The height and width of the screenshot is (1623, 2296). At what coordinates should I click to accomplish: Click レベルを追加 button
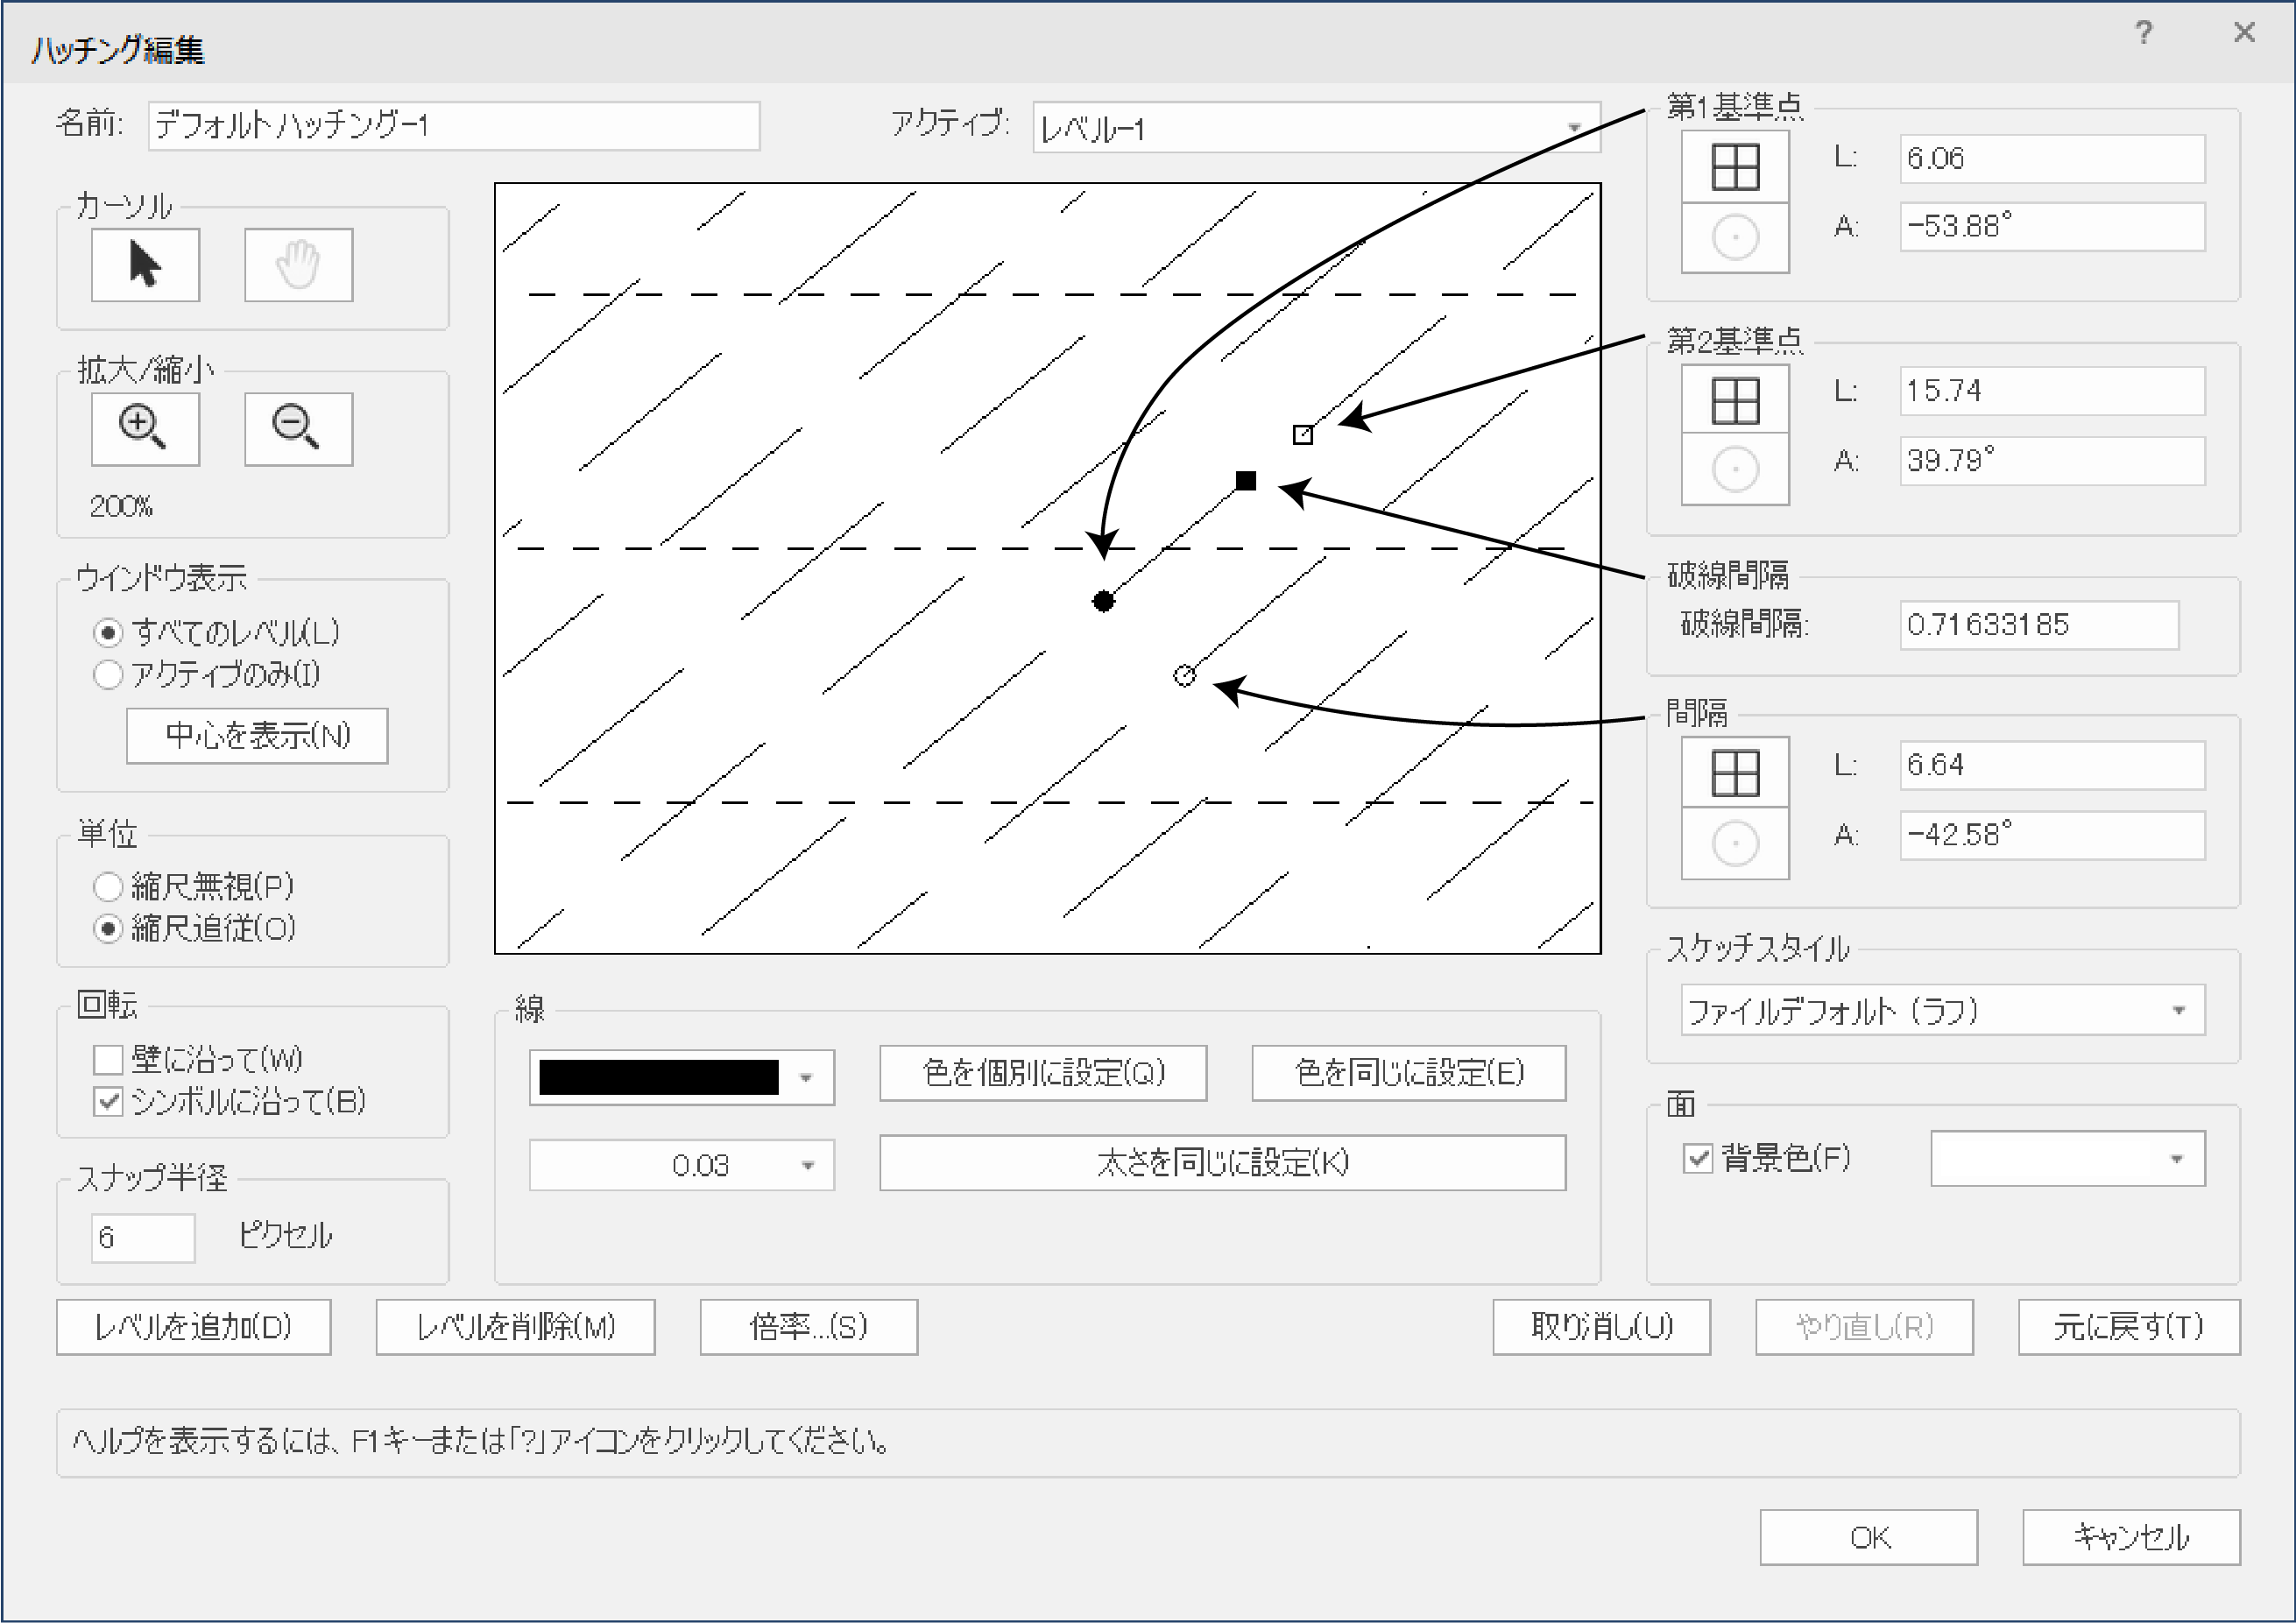pyautogui.click(x=193, y=1327)
